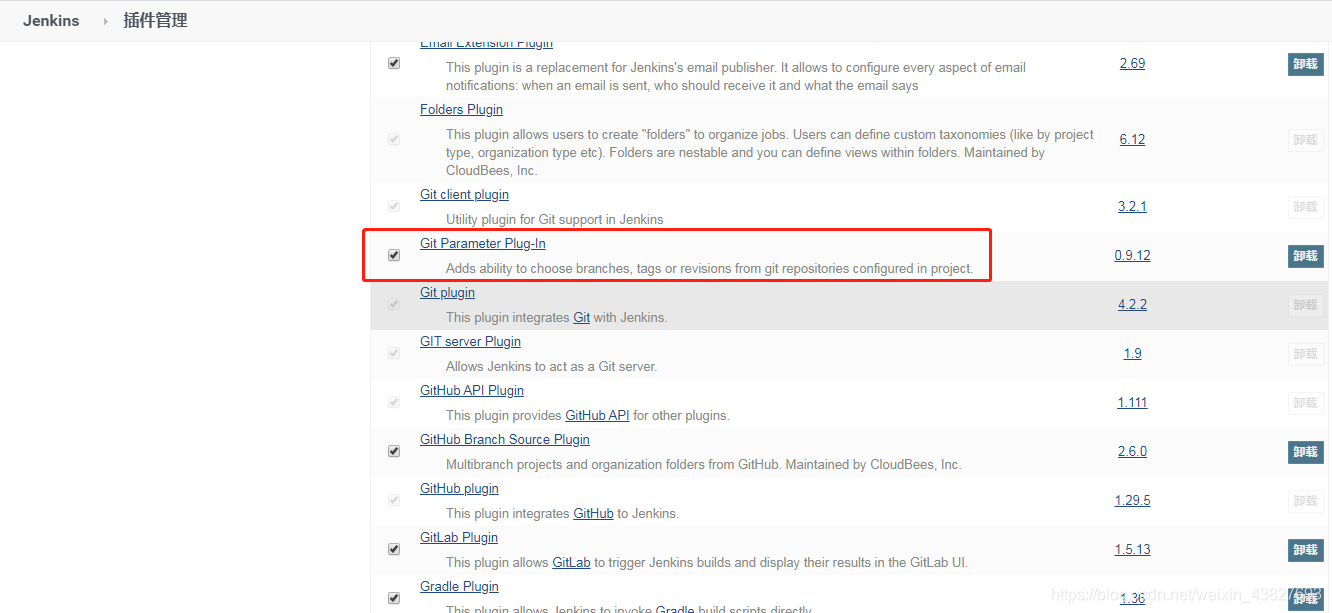The height and width of the screenshot is (613, 1332).
Task: Toggle the Git Parameter Plug-In checkbox
Action: click(x=394, y=255)
